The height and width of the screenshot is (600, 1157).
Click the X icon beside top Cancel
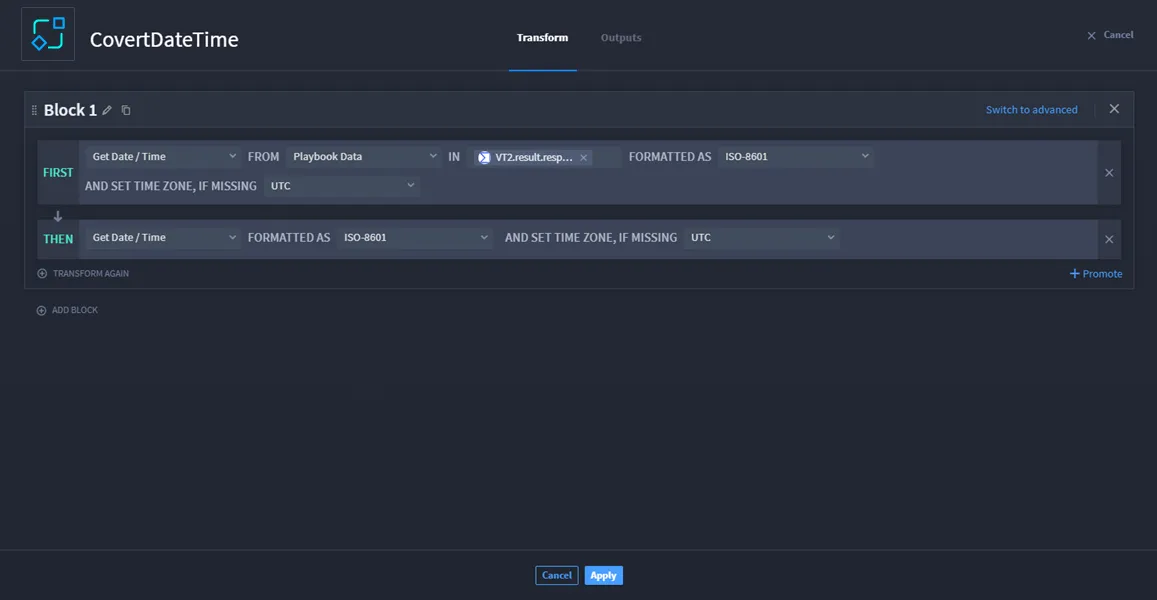click(1091, 35)
